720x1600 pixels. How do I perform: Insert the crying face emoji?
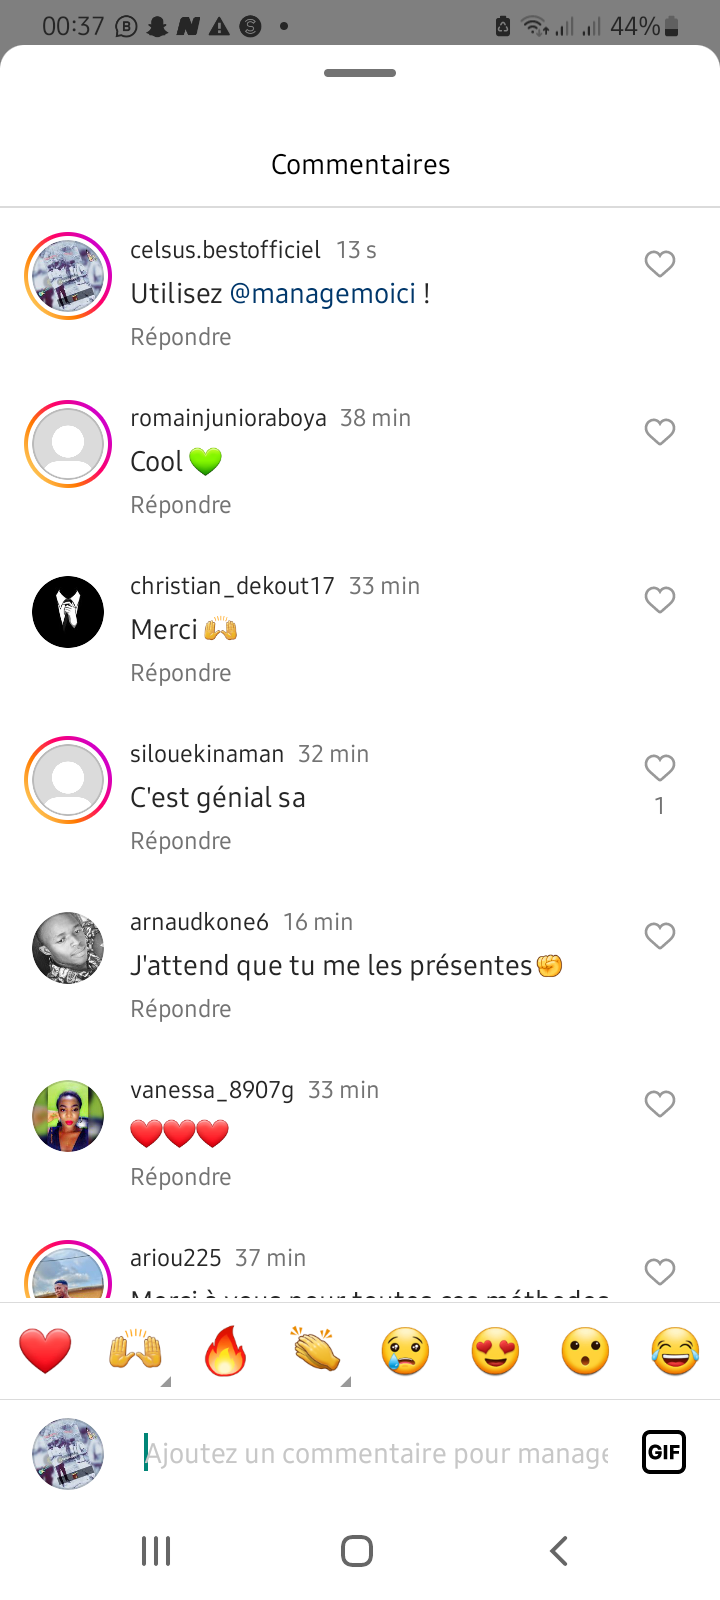(405, 1351)
